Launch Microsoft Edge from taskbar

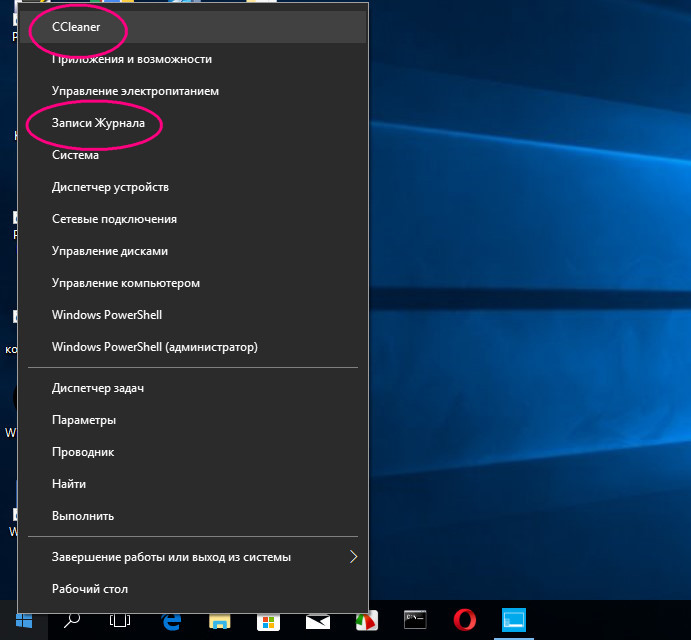pyautogui.click(x=171, y=621)
